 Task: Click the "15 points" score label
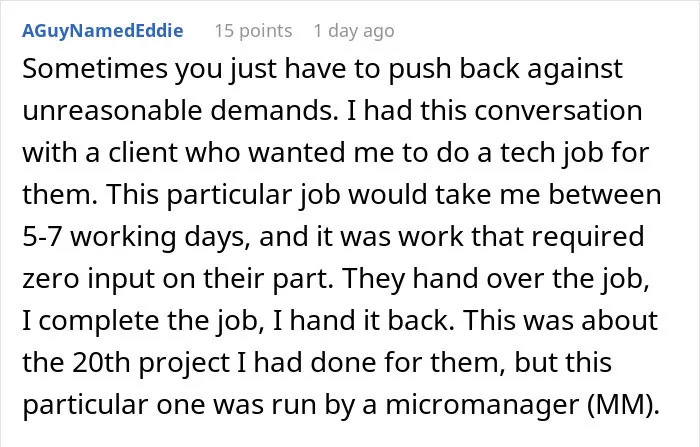(x=253, y=31)
